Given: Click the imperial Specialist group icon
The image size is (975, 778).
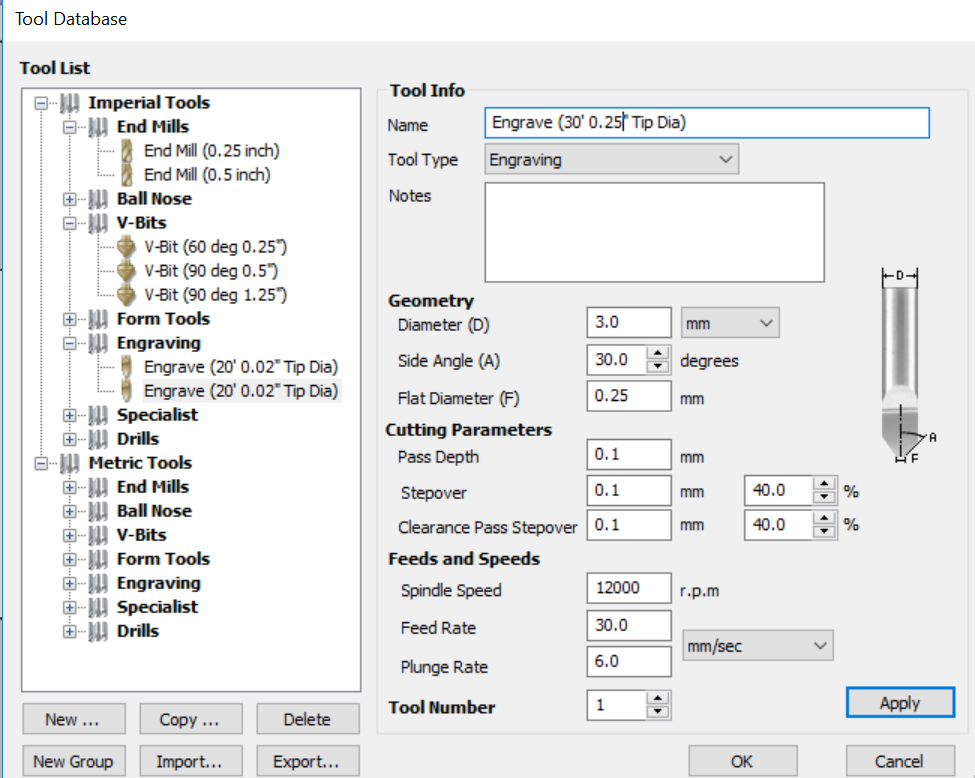Looking at the screenshot, I should click(98, 415).
